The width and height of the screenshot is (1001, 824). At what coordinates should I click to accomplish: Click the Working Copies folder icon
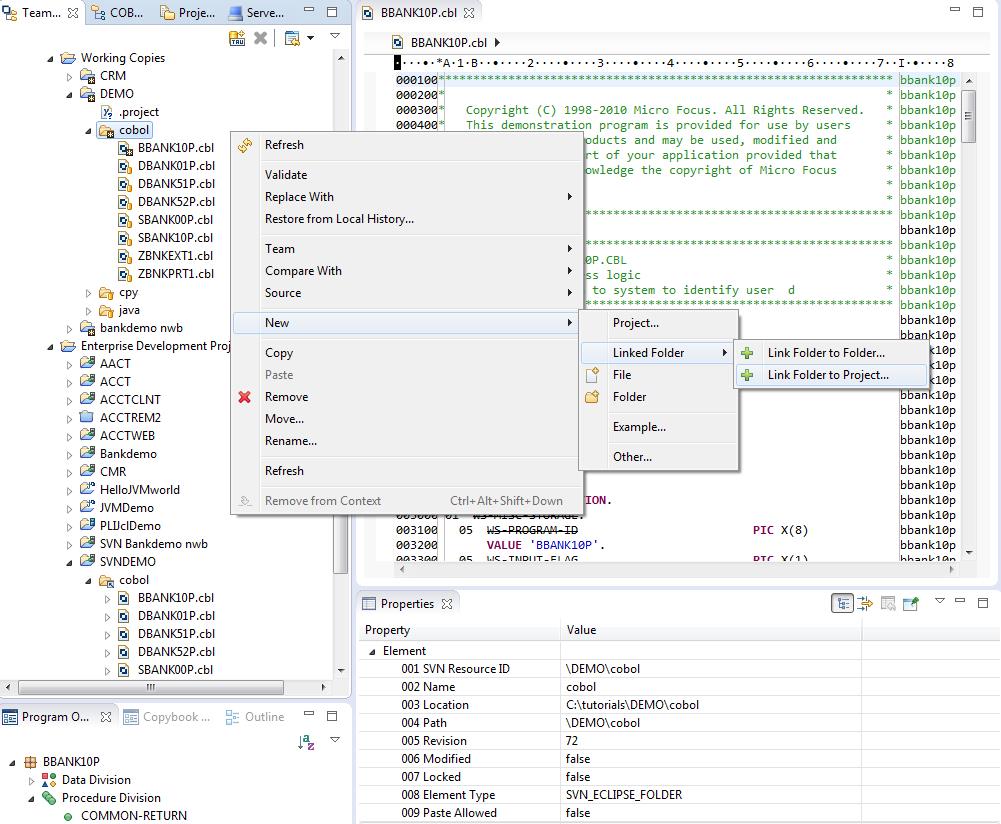[x=68, y=58]
